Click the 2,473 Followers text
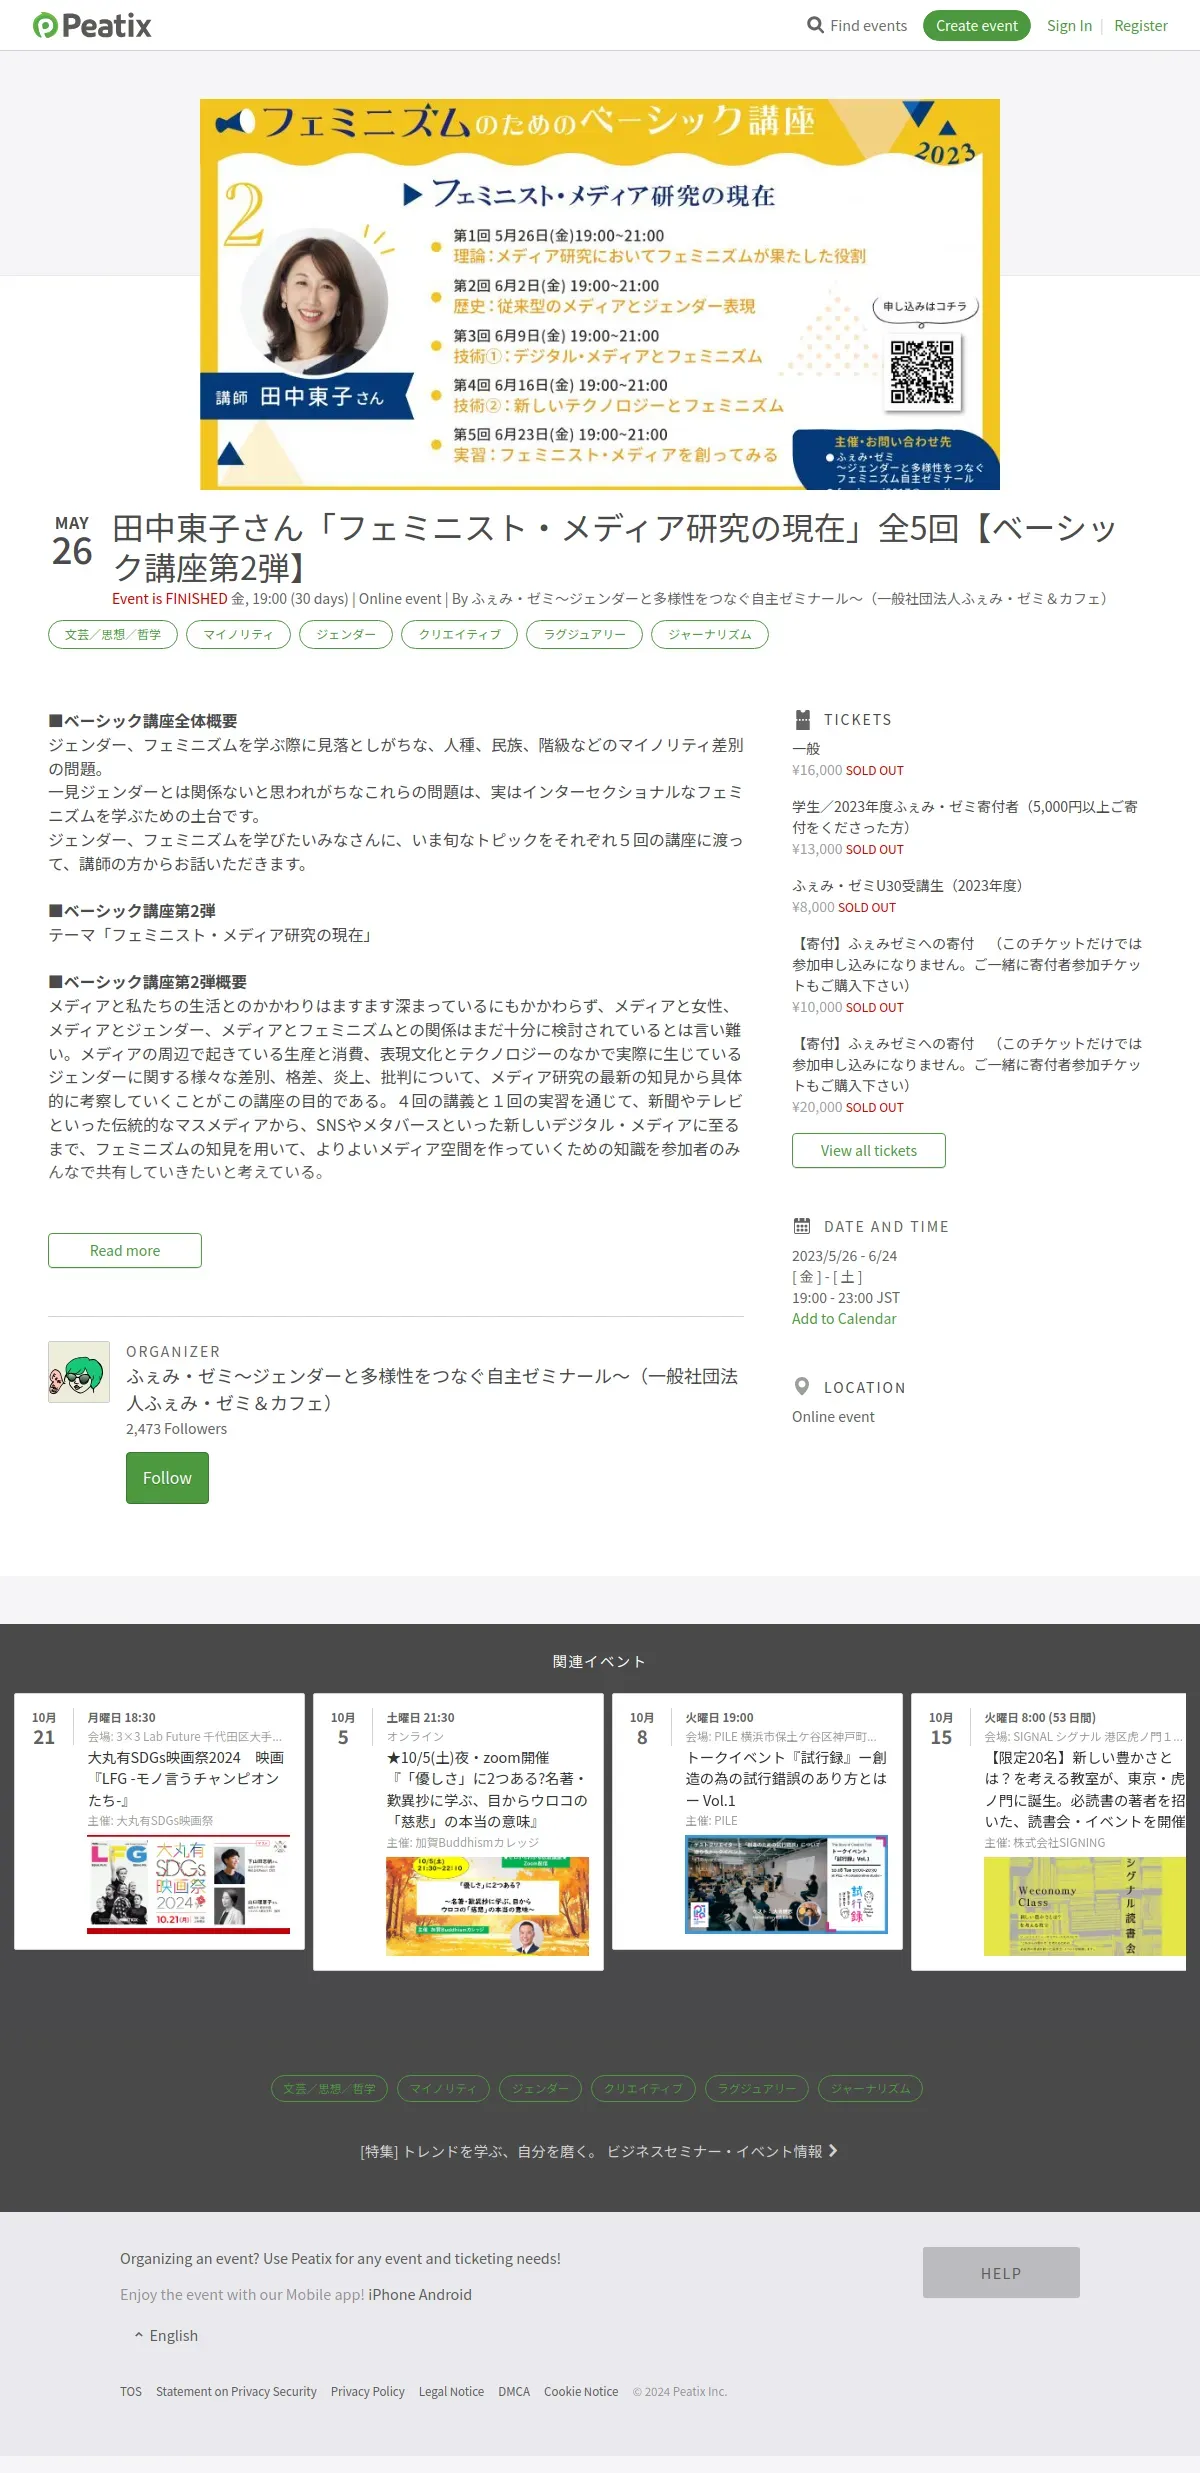1200x2473 pixels. tap(176, 1429)
